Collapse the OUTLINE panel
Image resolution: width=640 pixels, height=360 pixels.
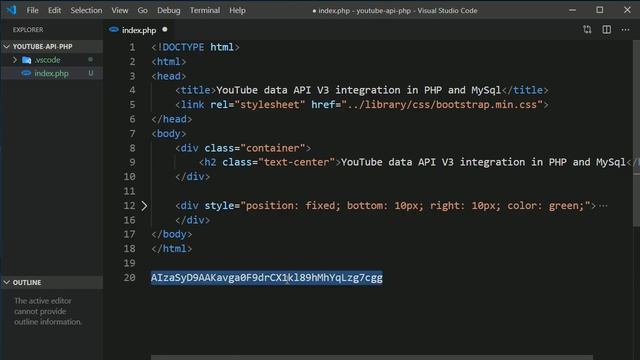point(51,282)
